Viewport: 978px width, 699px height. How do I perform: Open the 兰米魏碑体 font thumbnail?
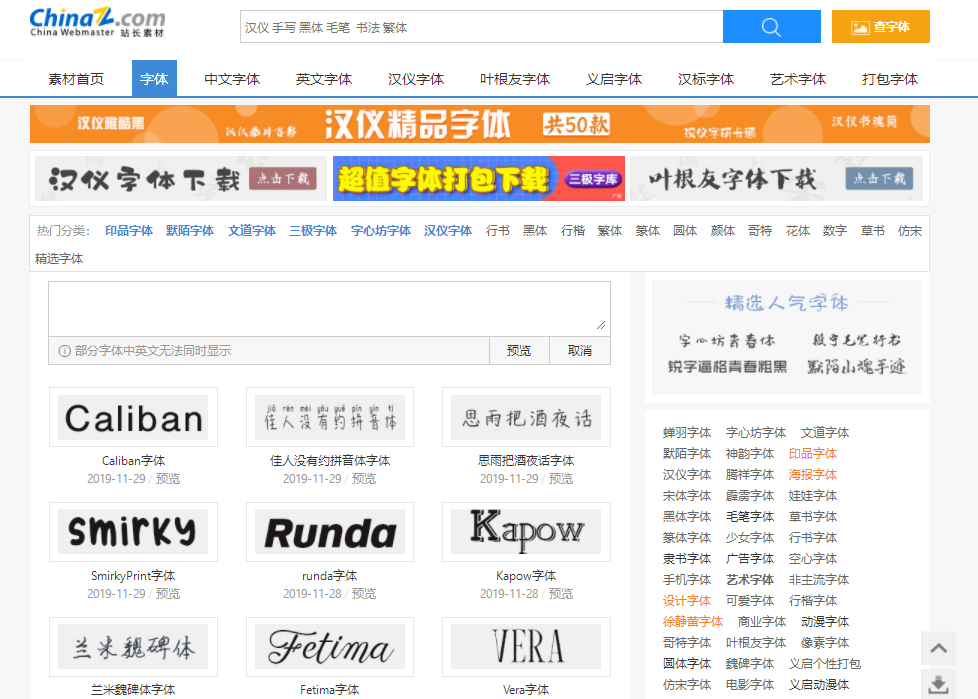(133, 647)
